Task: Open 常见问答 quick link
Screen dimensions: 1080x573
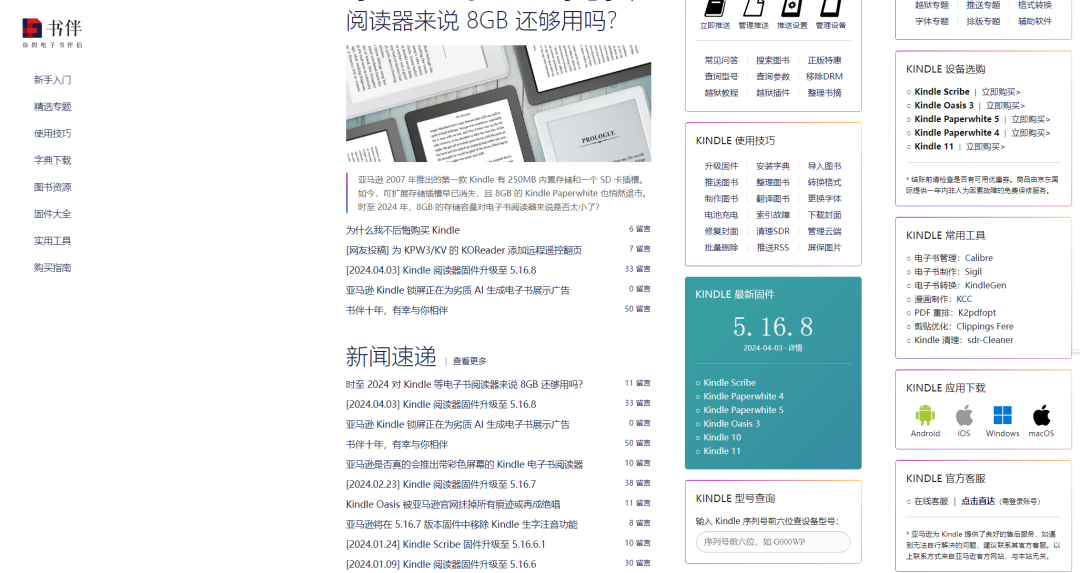Action: [721, 61]
